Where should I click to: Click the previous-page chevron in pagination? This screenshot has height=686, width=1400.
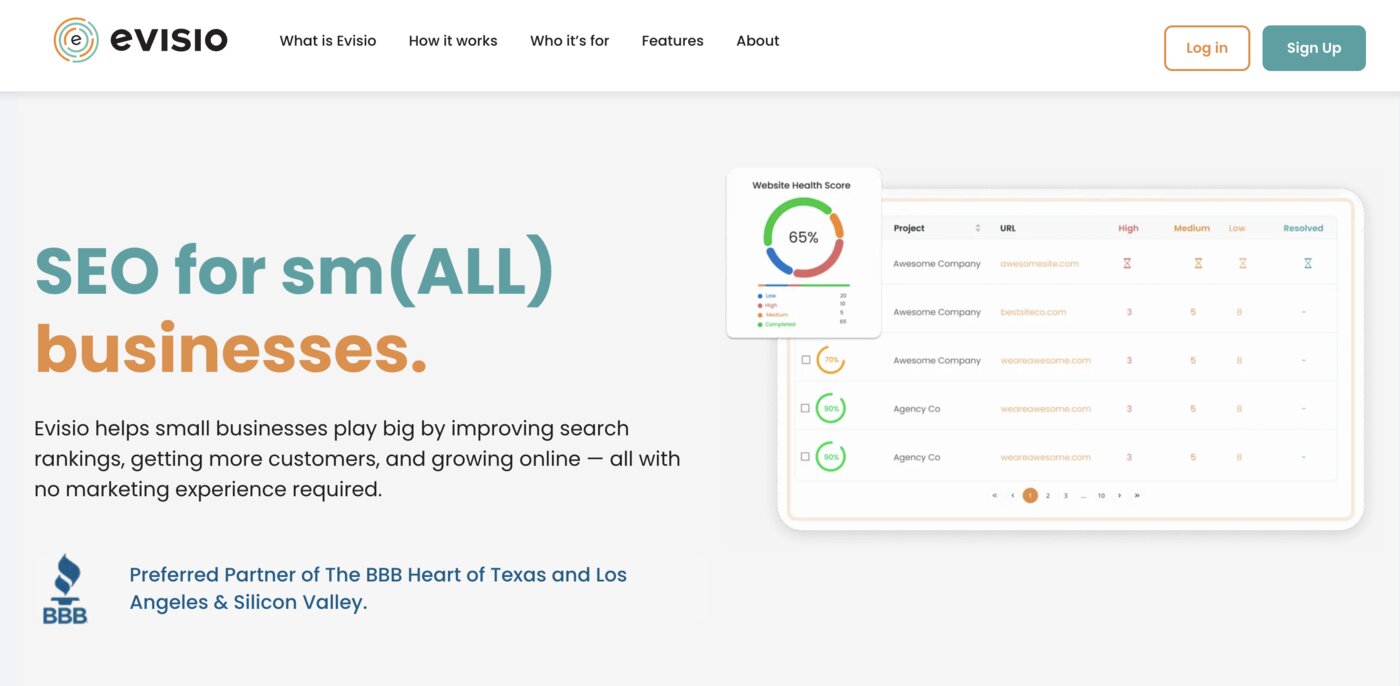(x=1012, y=495)
